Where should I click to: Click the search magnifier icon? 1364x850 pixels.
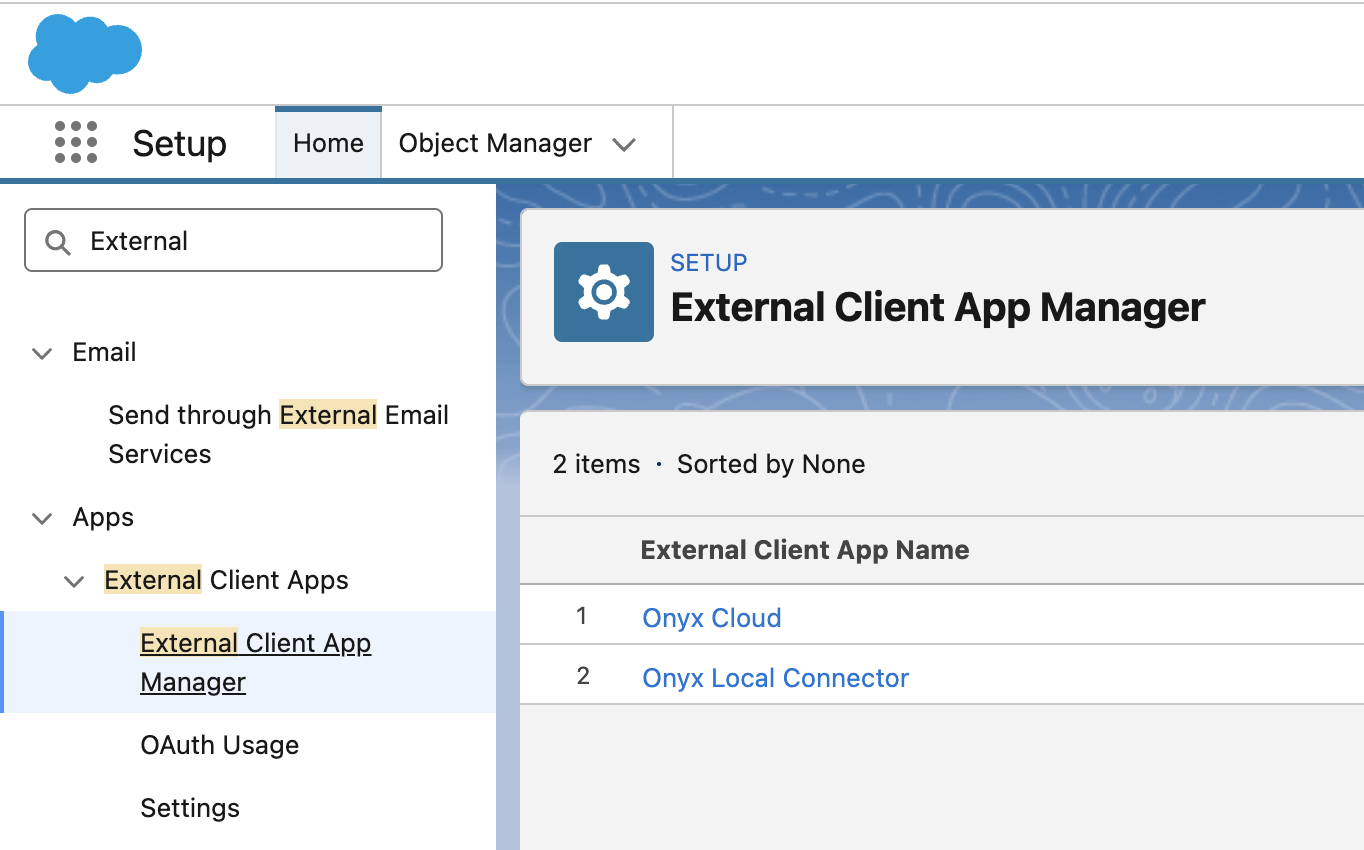coord(58,242)
